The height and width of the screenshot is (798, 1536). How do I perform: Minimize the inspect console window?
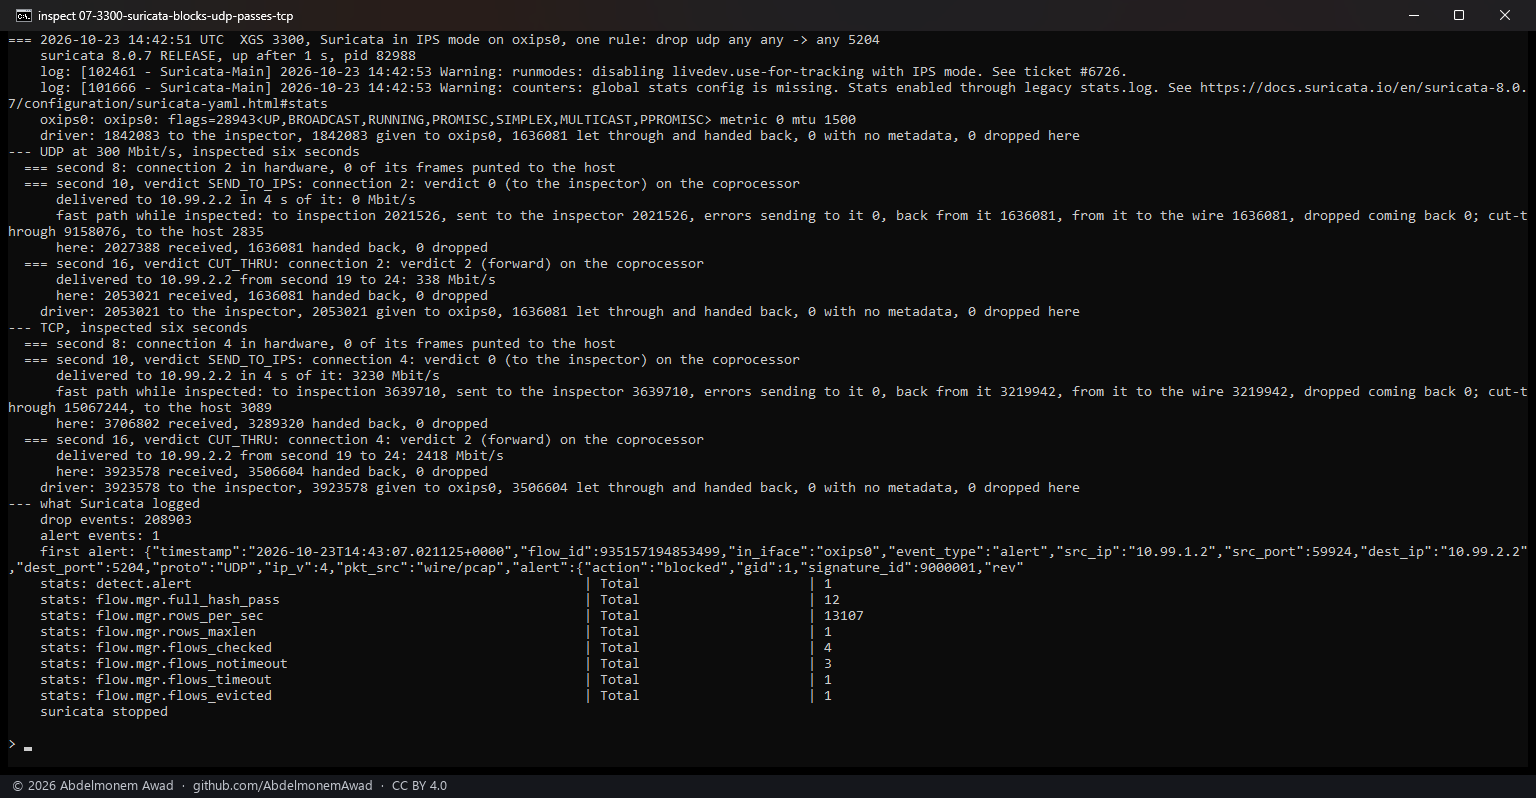pos(1413,15)
